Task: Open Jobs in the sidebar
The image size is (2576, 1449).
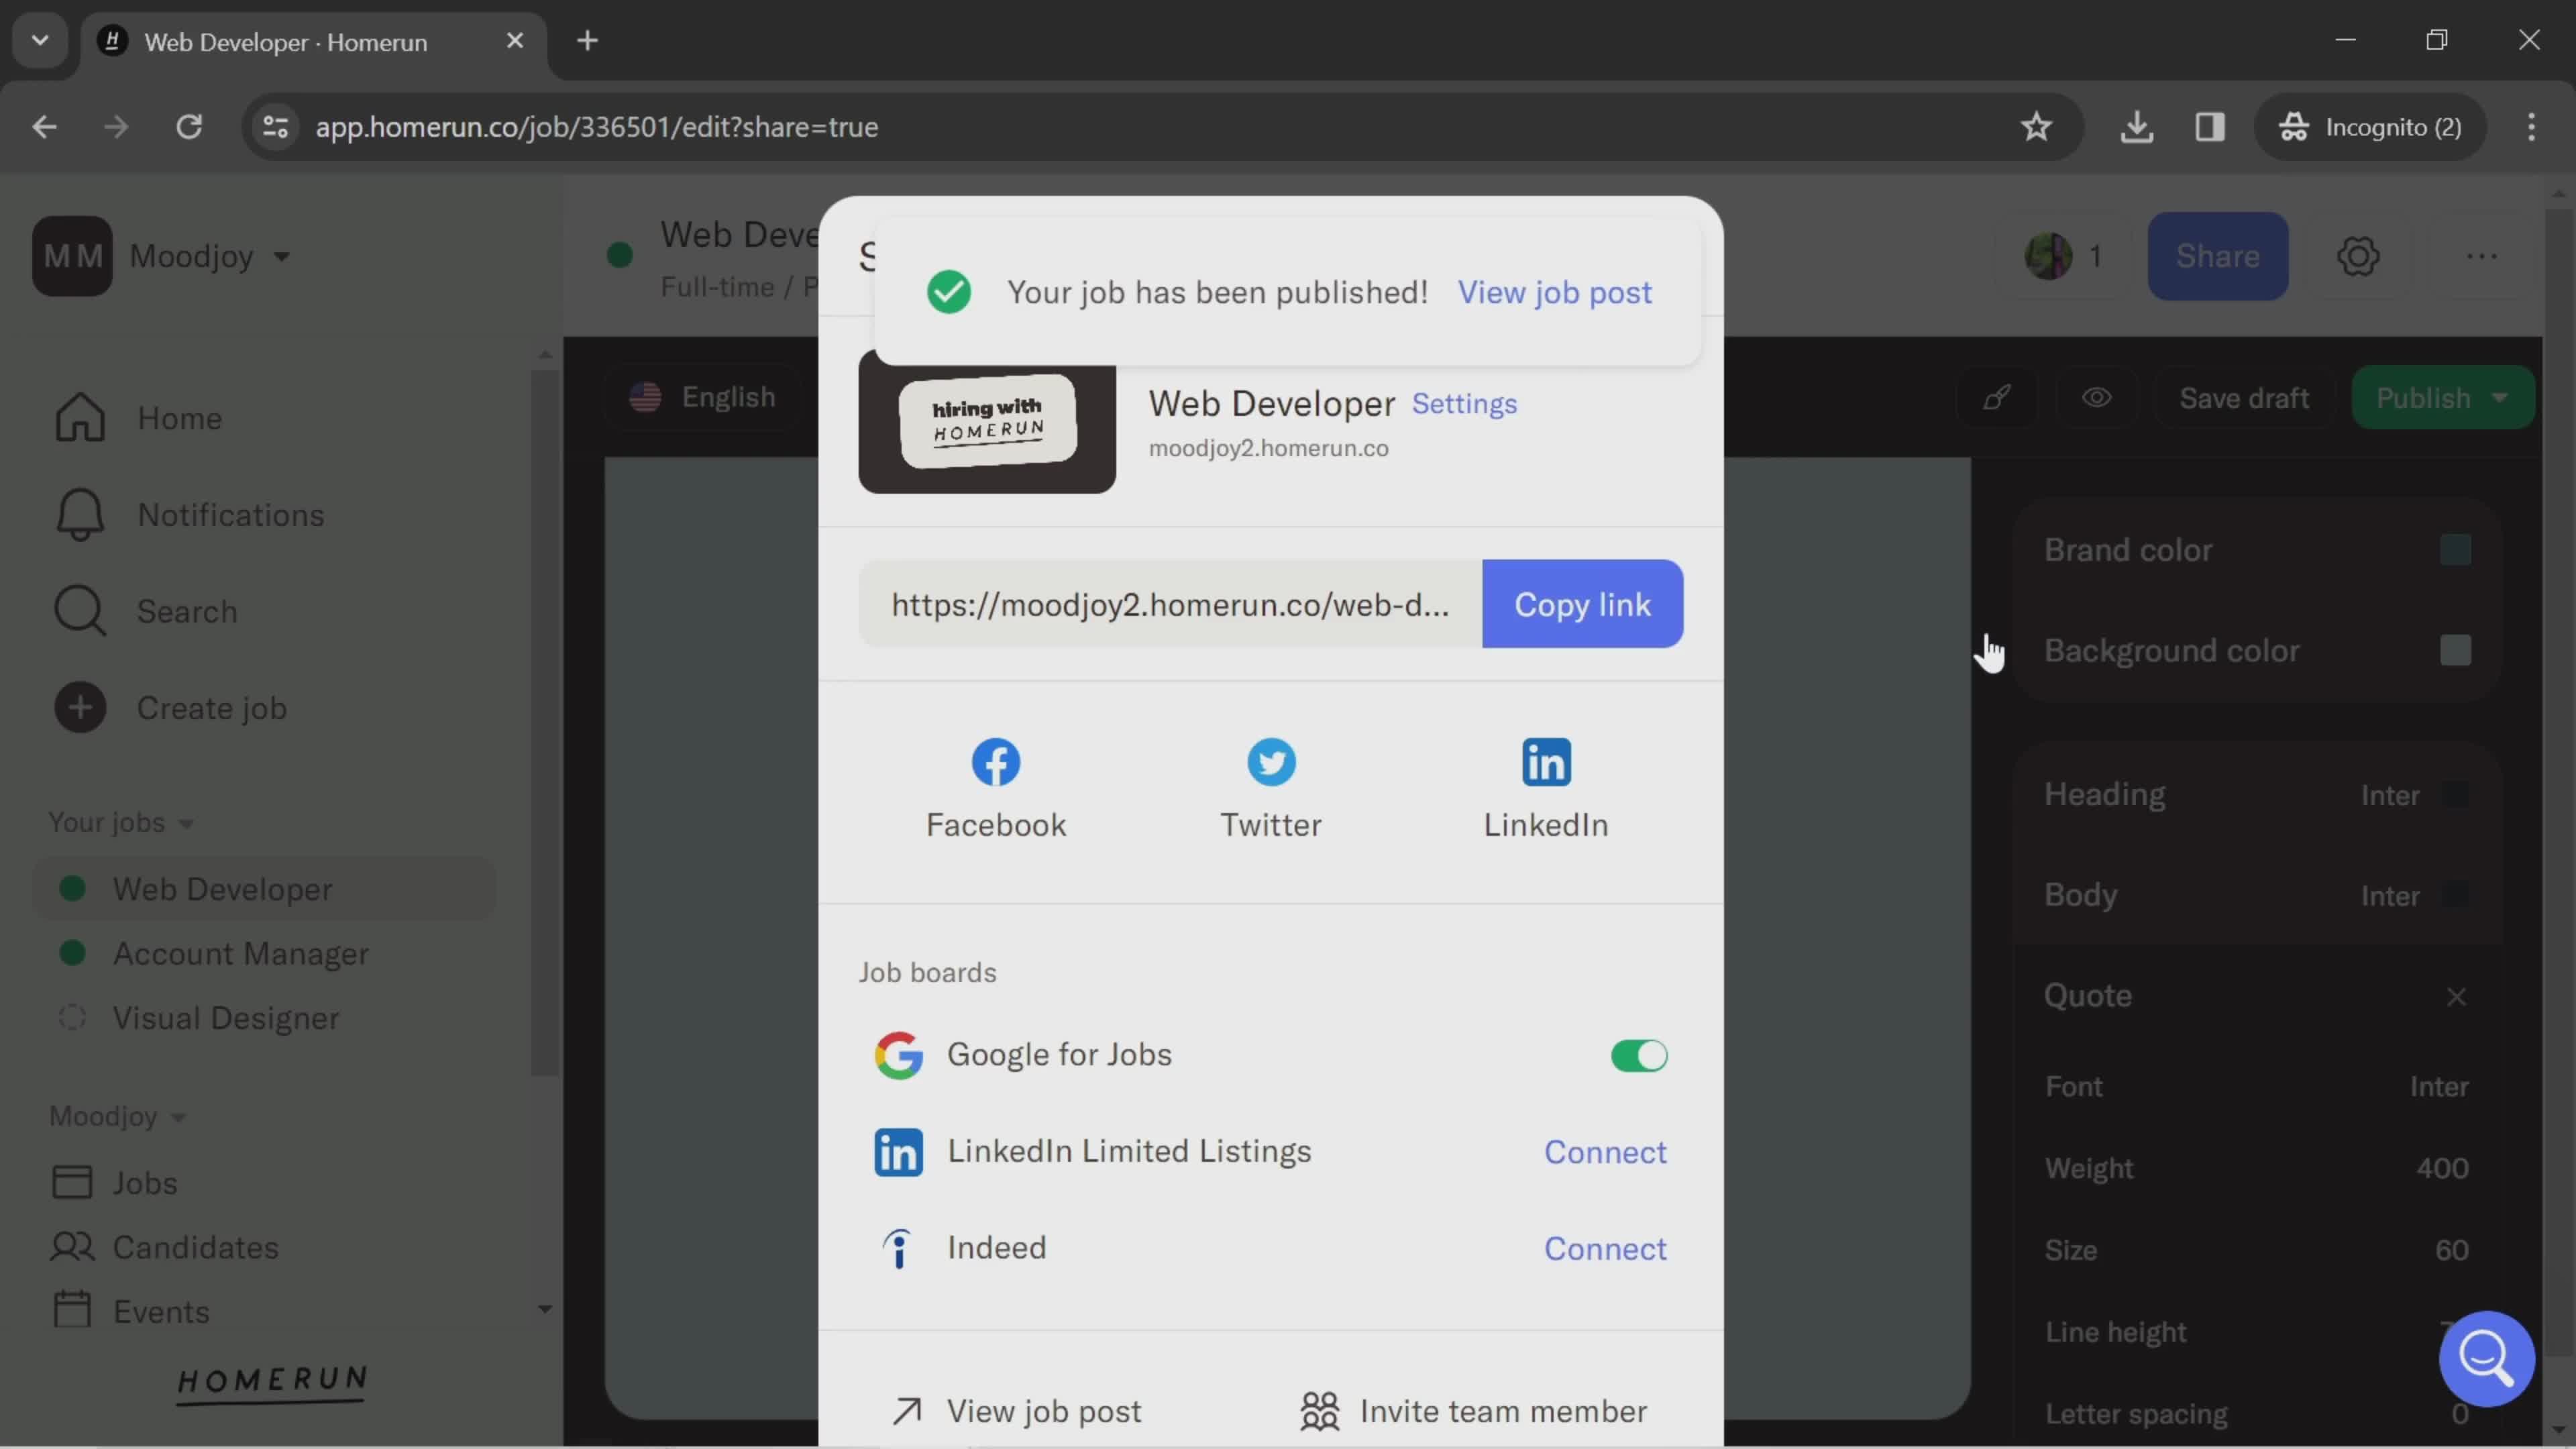Action: 114,1183
